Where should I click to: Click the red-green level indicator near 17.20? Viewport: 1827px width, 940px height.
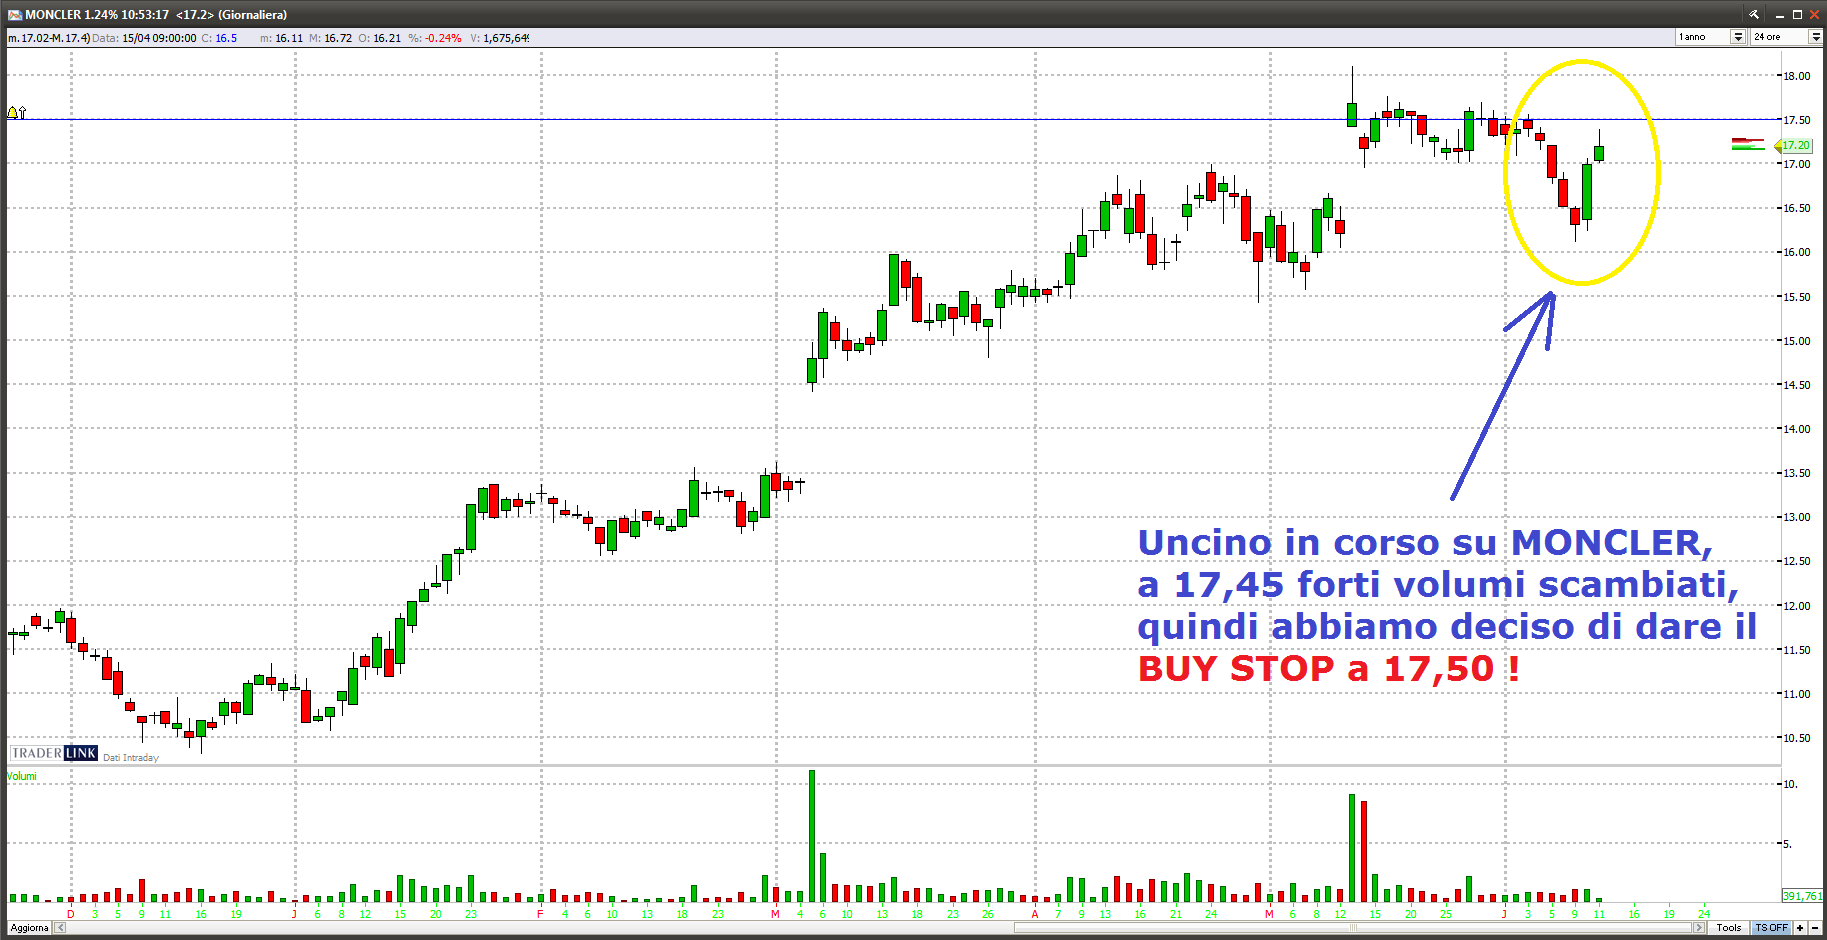(1748, 144)
